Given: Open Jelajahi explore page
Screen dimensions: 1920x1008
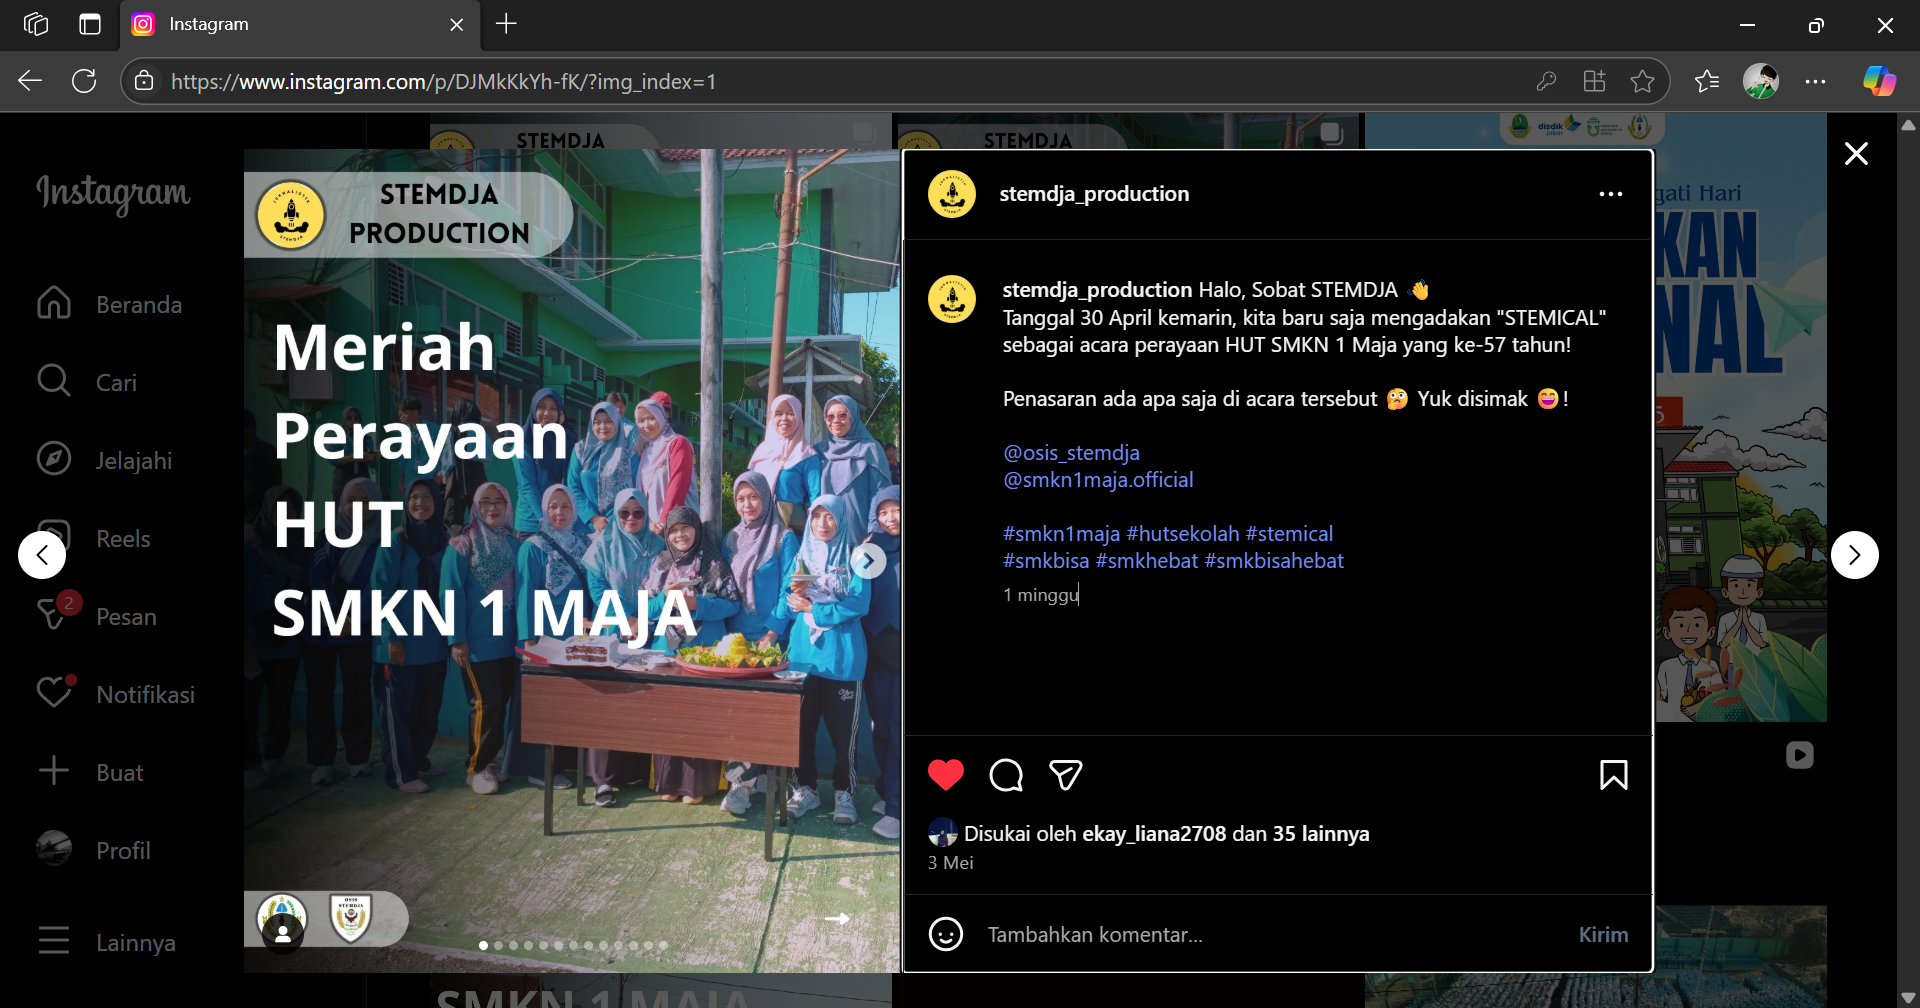Looking at the screenshot, I should pos(104,460).
